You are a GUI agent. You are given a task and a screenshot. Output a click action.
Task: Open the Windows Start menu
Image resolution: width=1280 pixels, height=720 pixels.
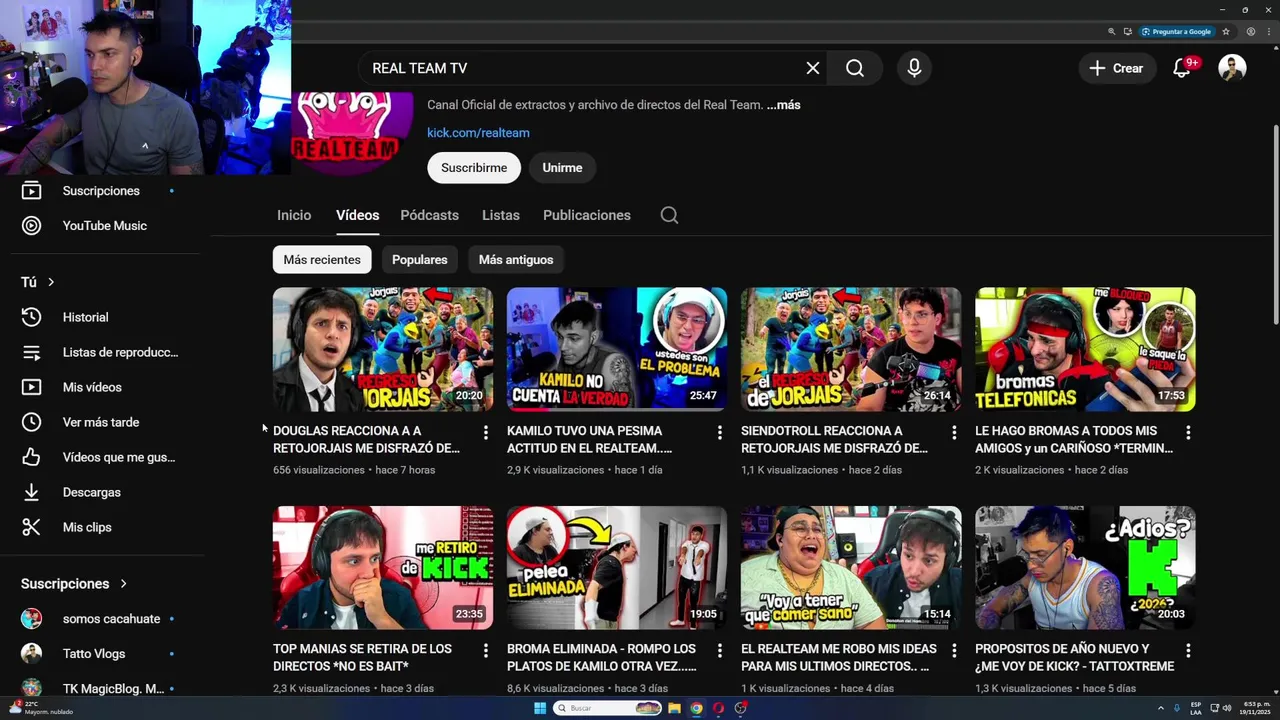click(540, 708)
